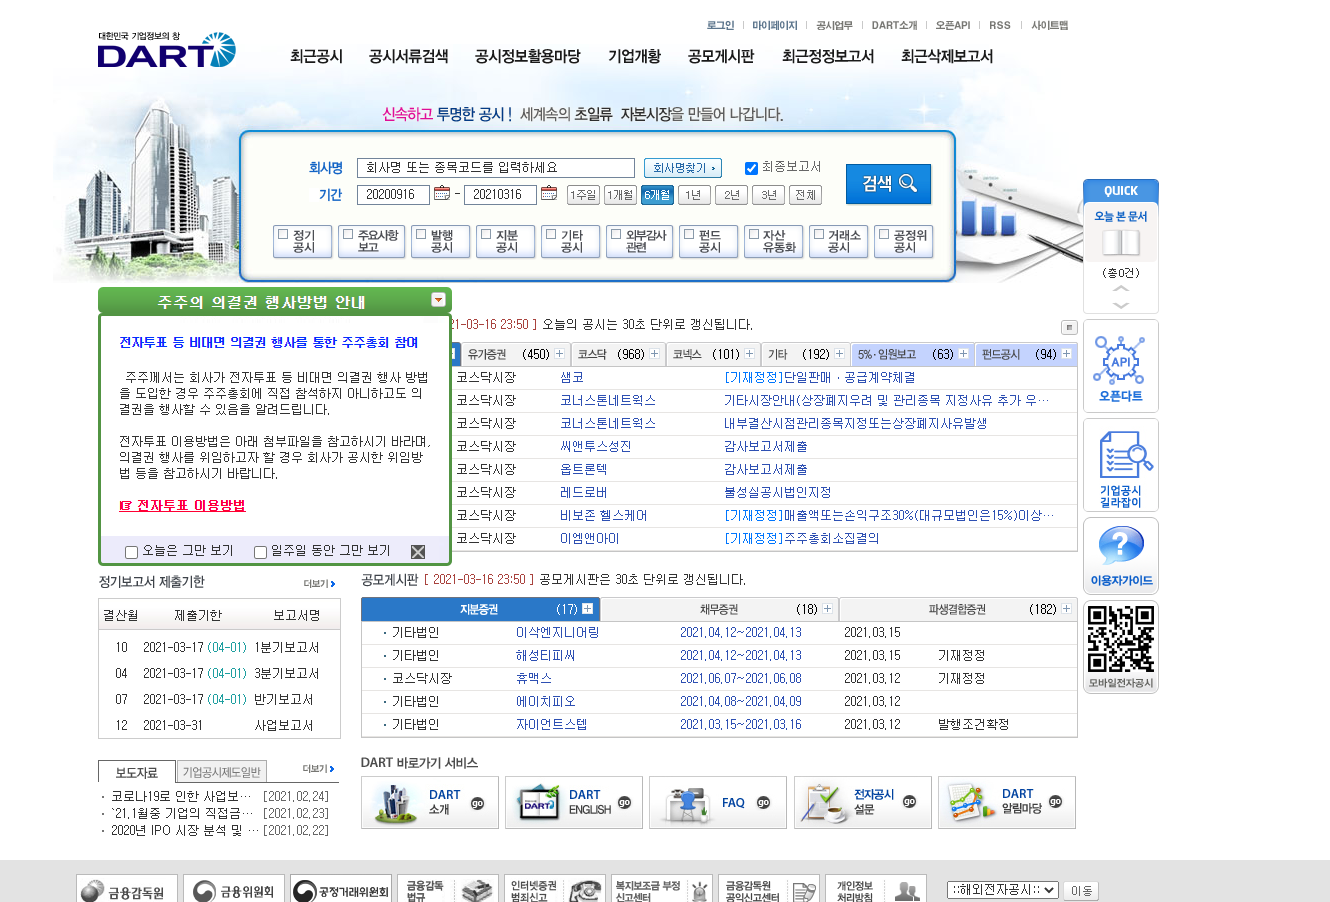Open 금융위원회 footer logo link

(234, 889)
